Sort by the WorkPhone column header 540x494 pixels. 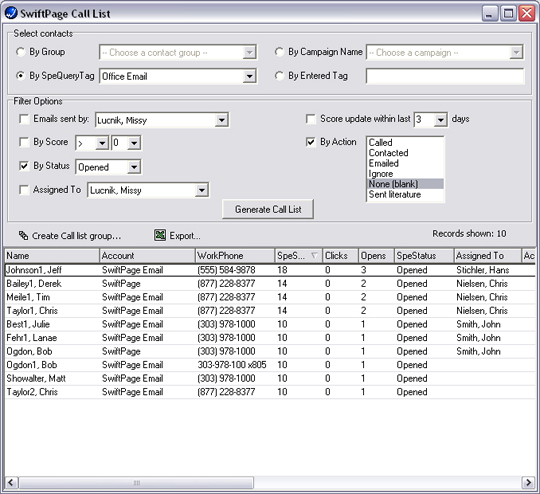(x=235, y=256)
